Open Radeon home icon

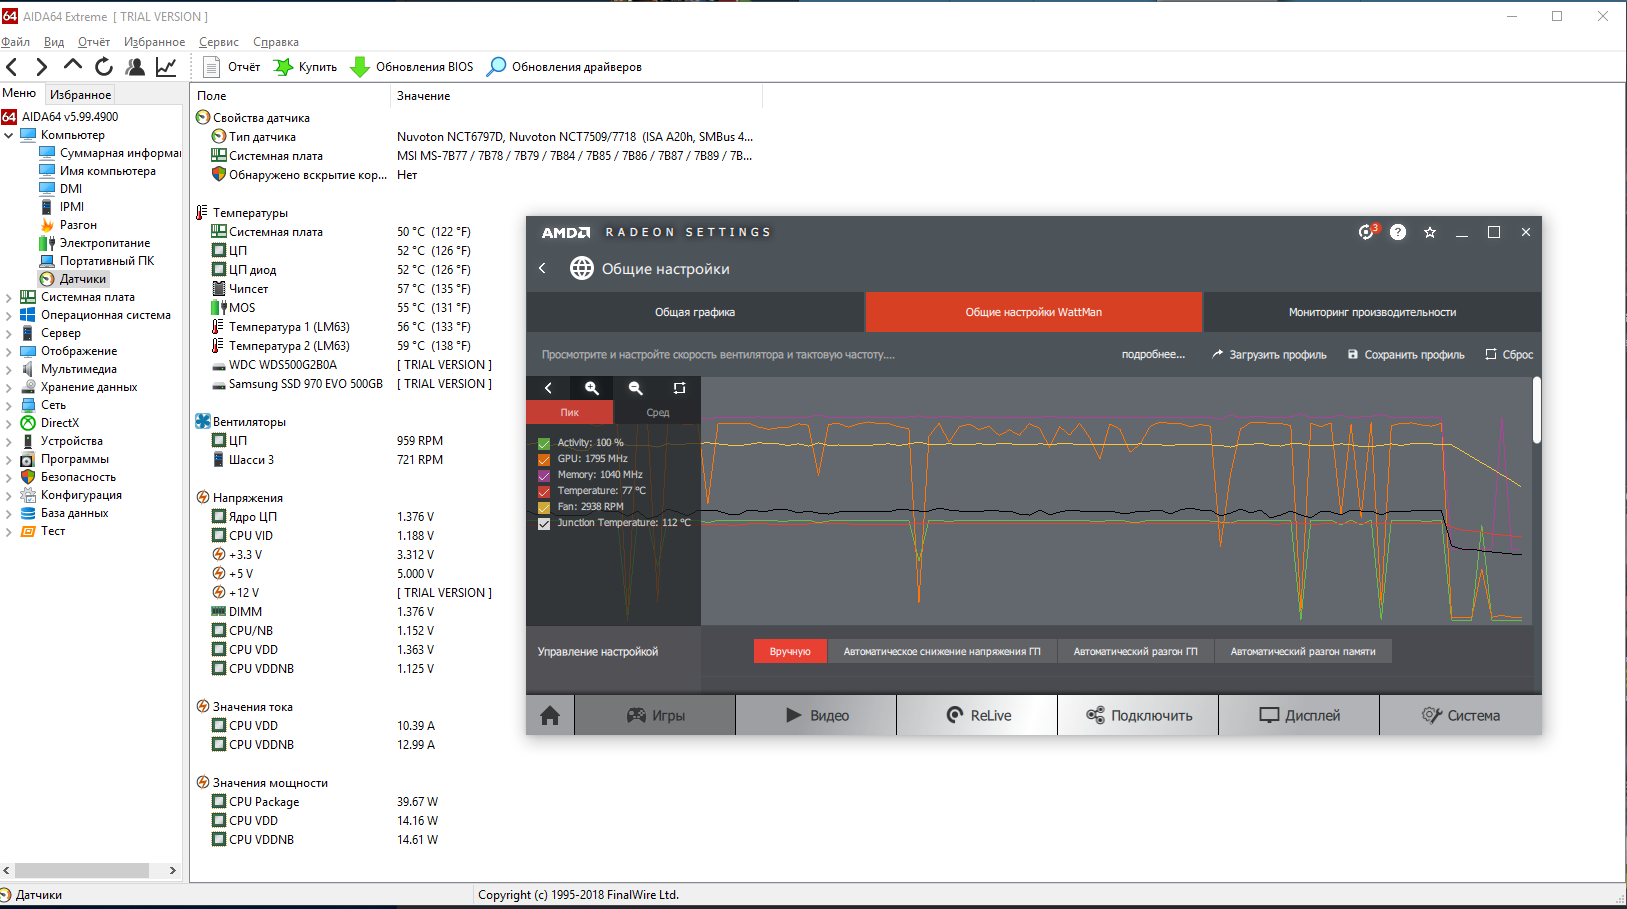point(550,715)
